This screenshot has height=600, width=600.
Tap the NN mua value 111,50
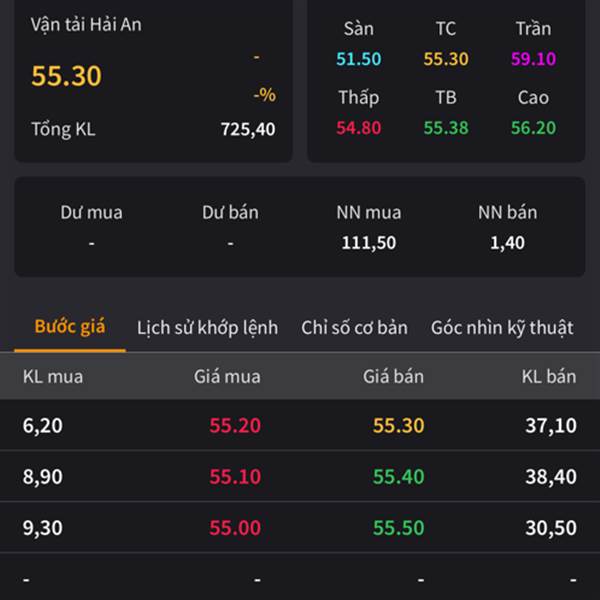(x=368, y=242)
